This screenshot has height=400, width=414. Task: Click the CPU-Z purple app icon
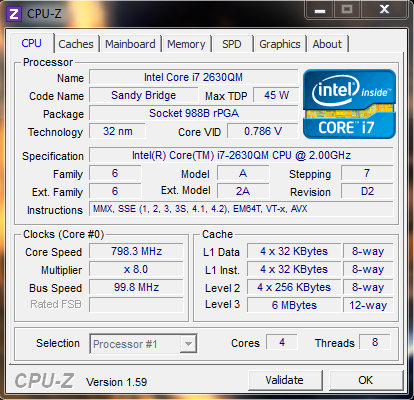14,14
